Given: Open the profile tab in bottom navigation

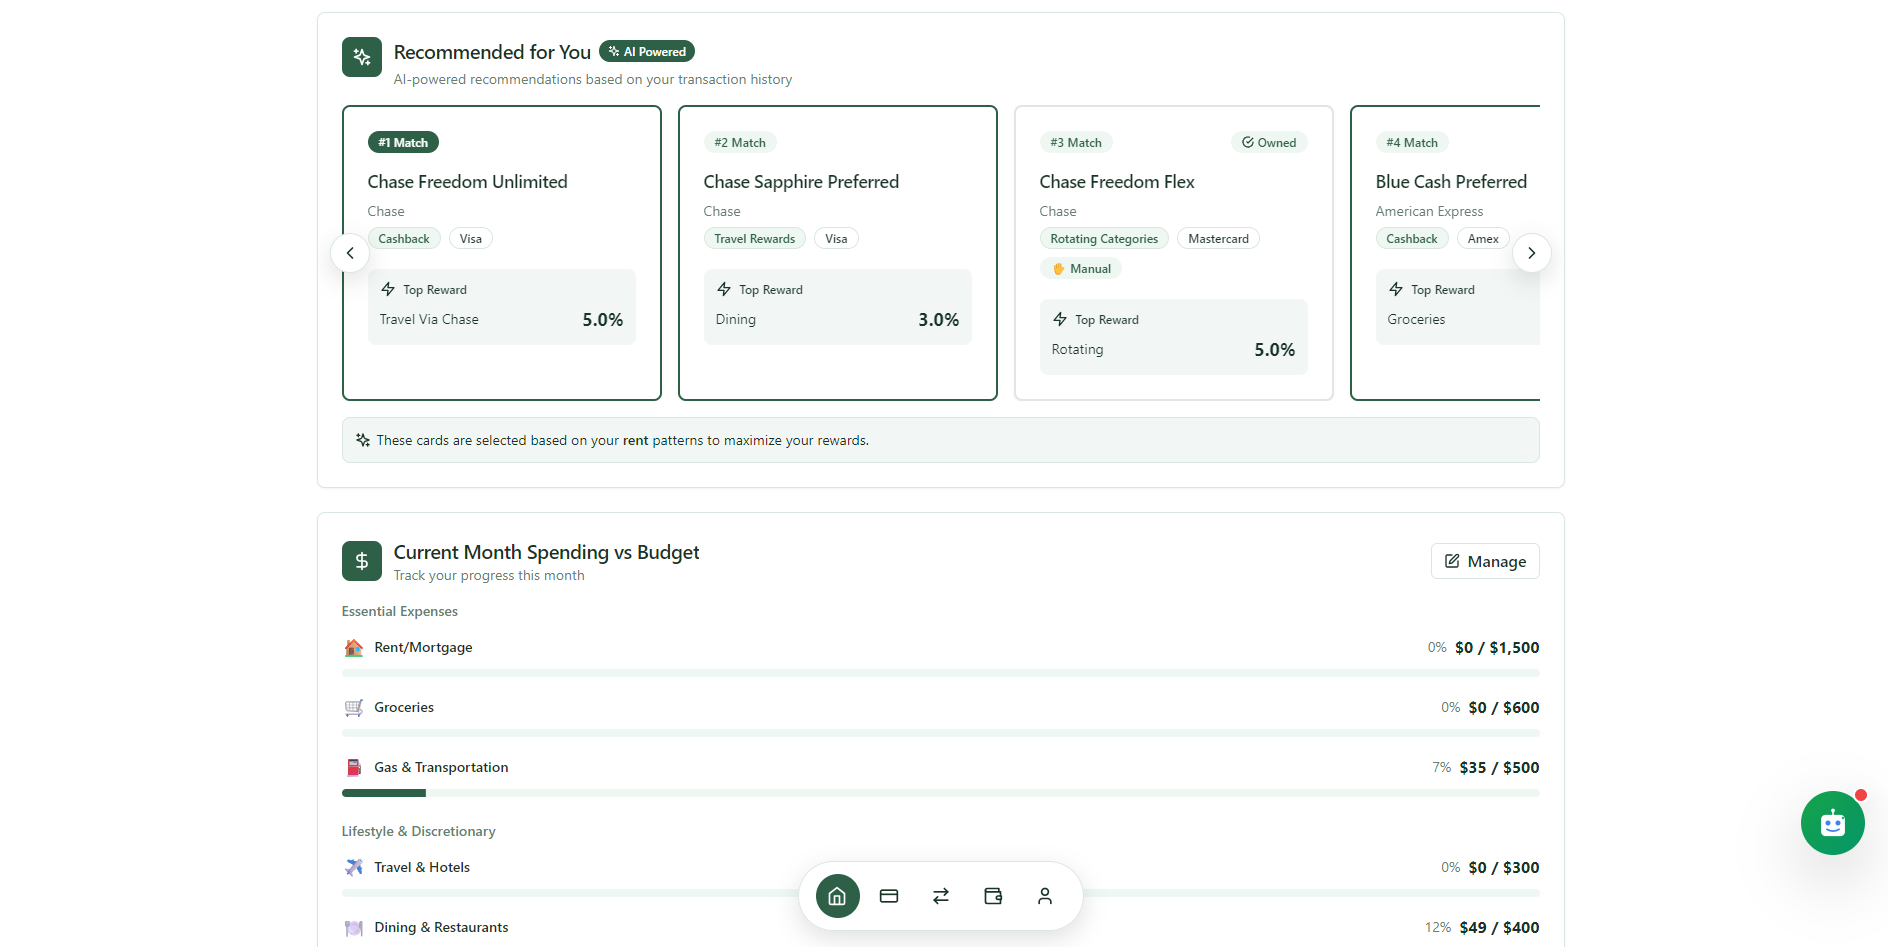Looking at the screenshot, I should point(1045,896).
